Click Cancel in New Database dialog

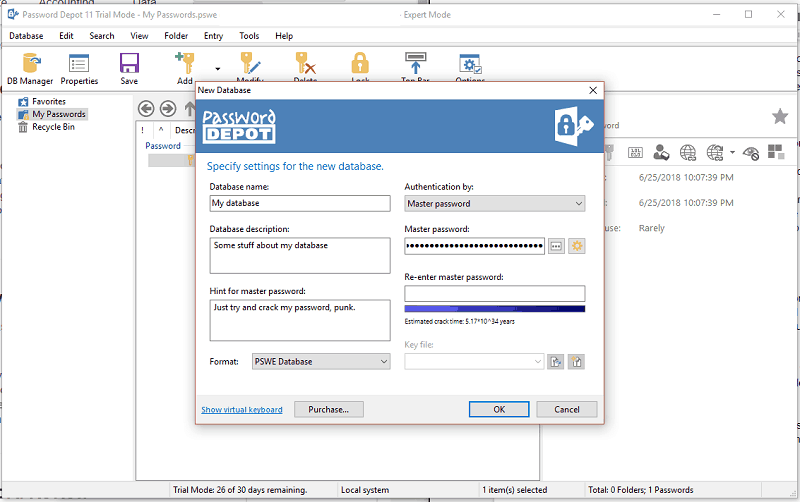(566, 409)
